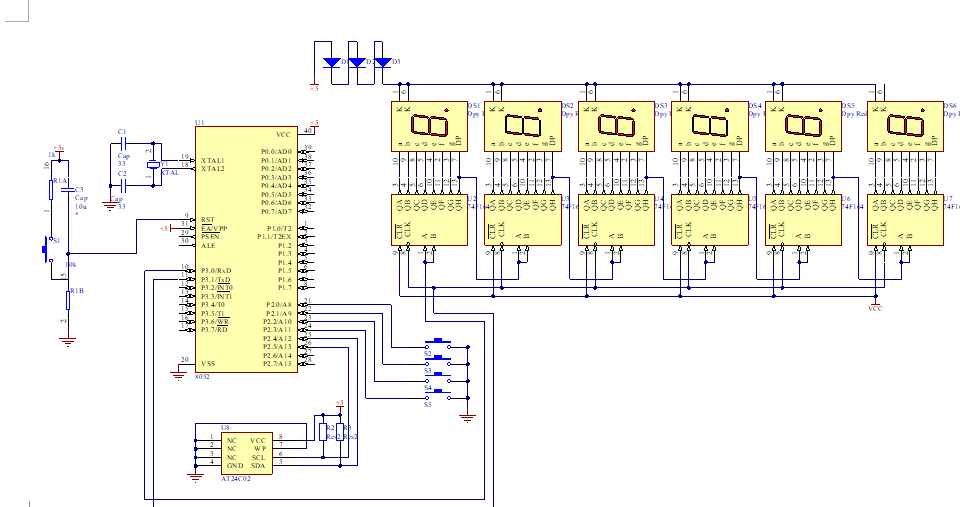Select the DS6 seven-segment display
This screenshot has width=960, height=507.
906,127
